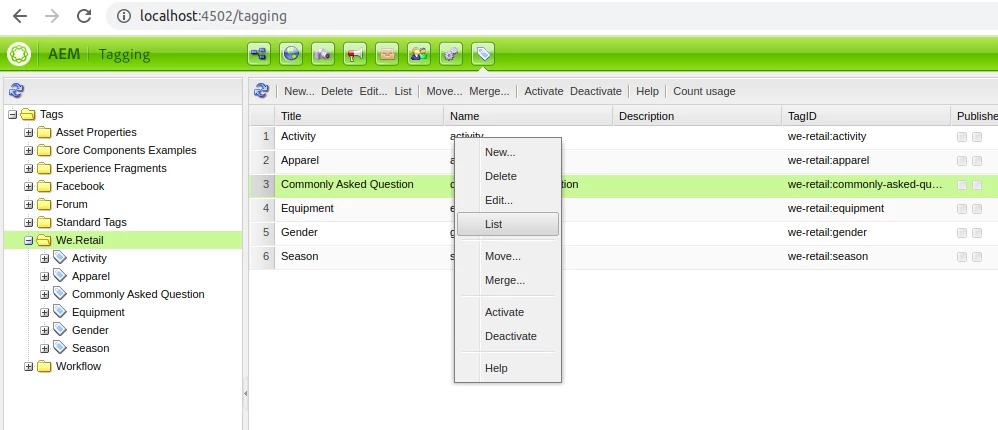Click the Activity tag icon in tree

tap(60, 258)
